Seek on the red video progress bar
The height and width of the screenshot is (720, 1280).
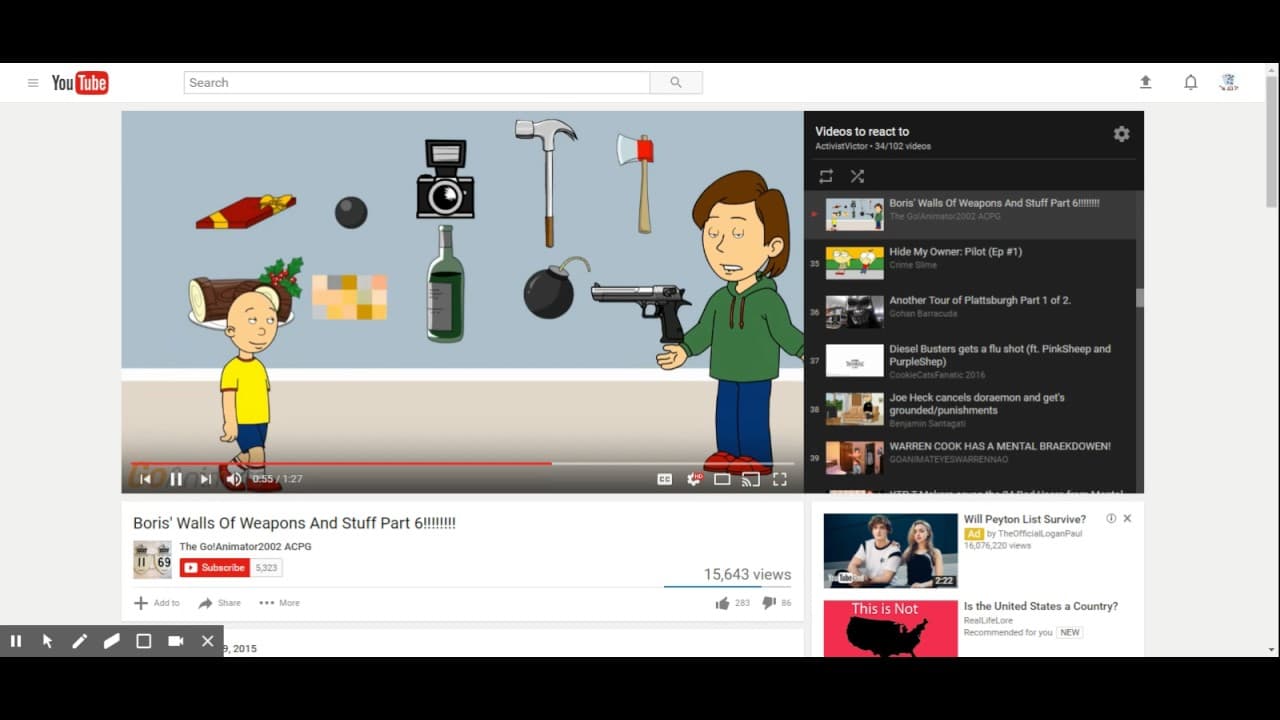(462, 463)
